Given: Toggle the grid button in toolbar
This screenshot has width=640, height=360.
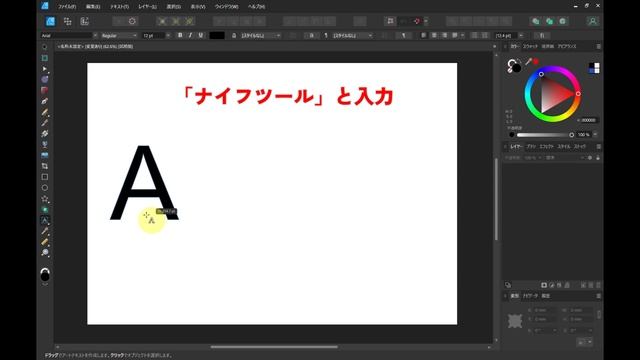Looking at the screenshot, I should 390,21.
